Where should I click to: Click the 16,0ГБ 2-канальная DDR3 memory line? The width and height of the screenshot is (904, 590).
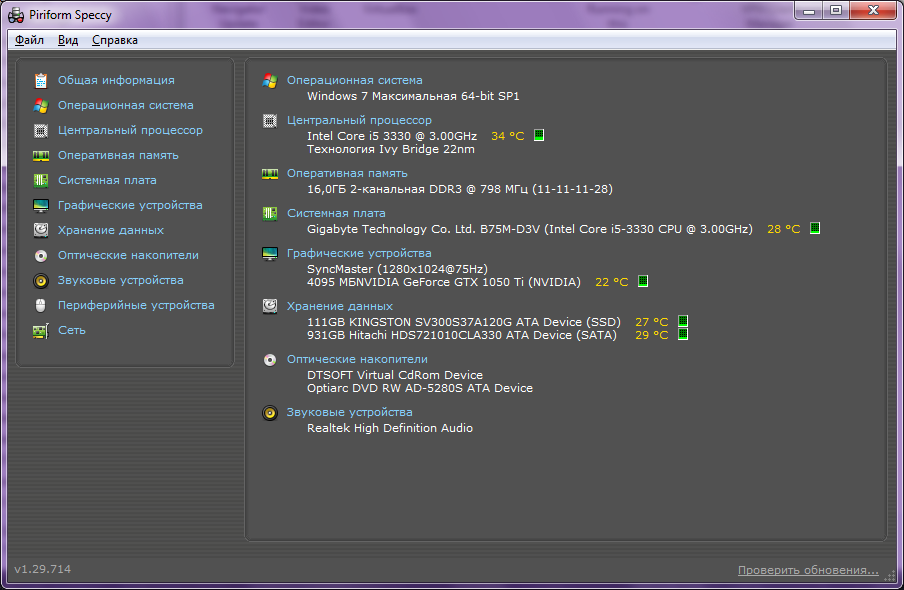459,189
